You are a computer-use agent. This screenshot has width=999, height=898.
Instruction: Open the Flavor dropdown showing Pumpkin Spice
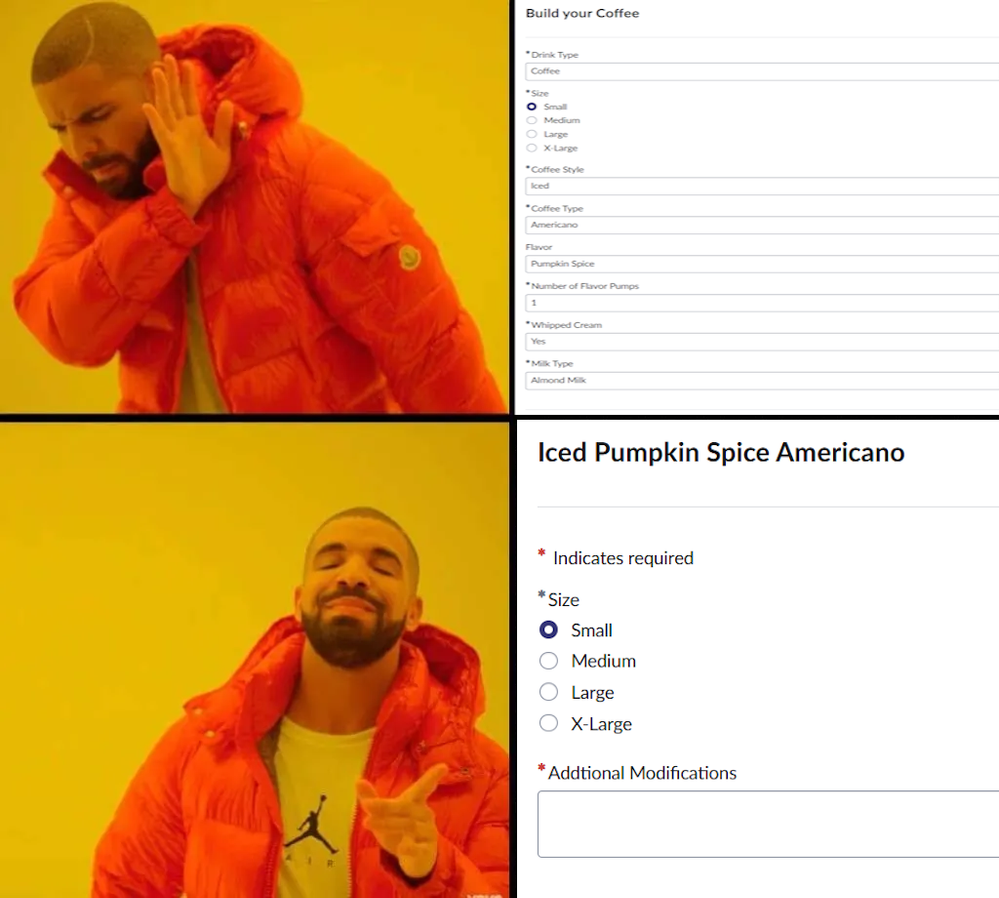pos(762,264)
